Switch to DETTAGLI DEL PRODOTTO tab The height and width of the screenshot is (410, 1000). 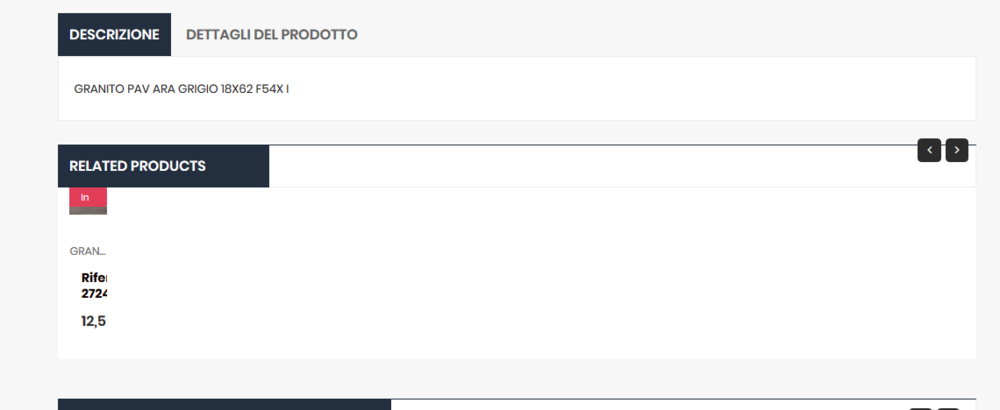tap(272, 34)
